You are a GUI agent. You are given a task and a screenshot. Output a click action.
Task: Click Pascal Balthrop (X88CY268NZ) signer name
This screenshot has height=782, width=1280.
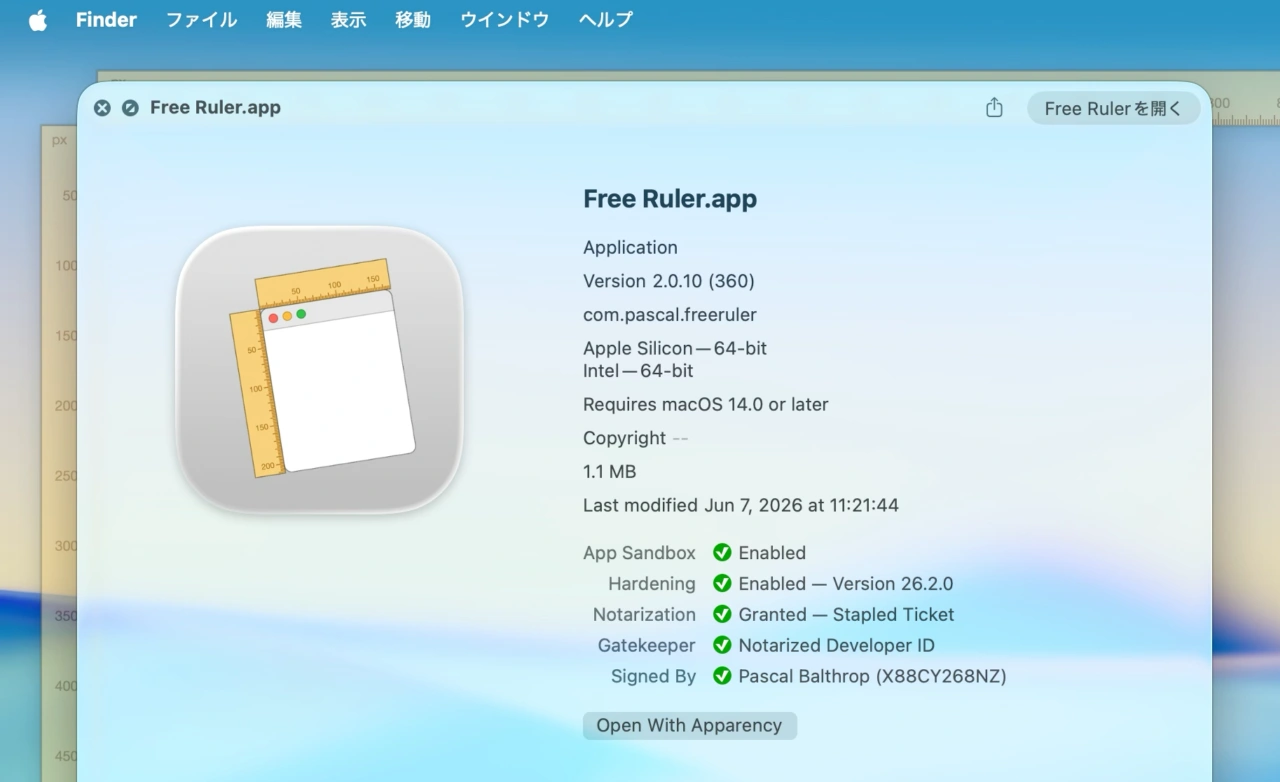coord(872,676)
